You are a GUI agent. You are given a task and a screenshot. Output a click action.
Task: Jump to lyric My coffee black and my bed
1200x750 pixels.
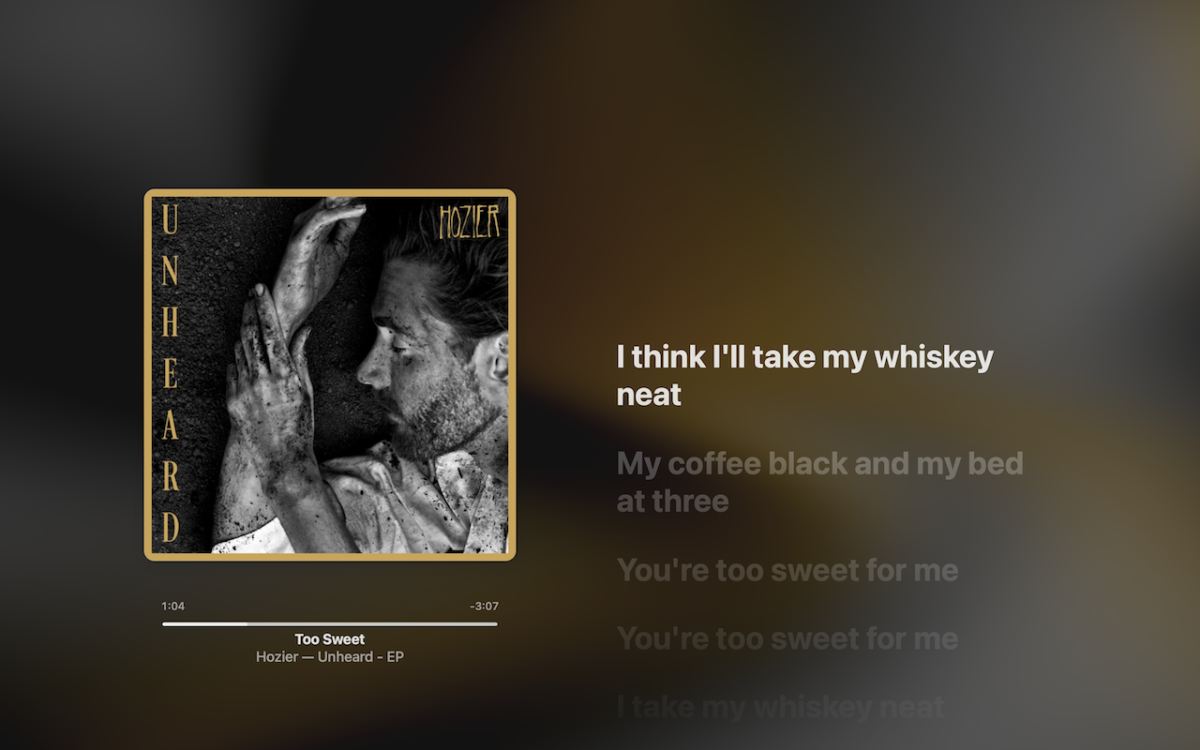point(820,482)
